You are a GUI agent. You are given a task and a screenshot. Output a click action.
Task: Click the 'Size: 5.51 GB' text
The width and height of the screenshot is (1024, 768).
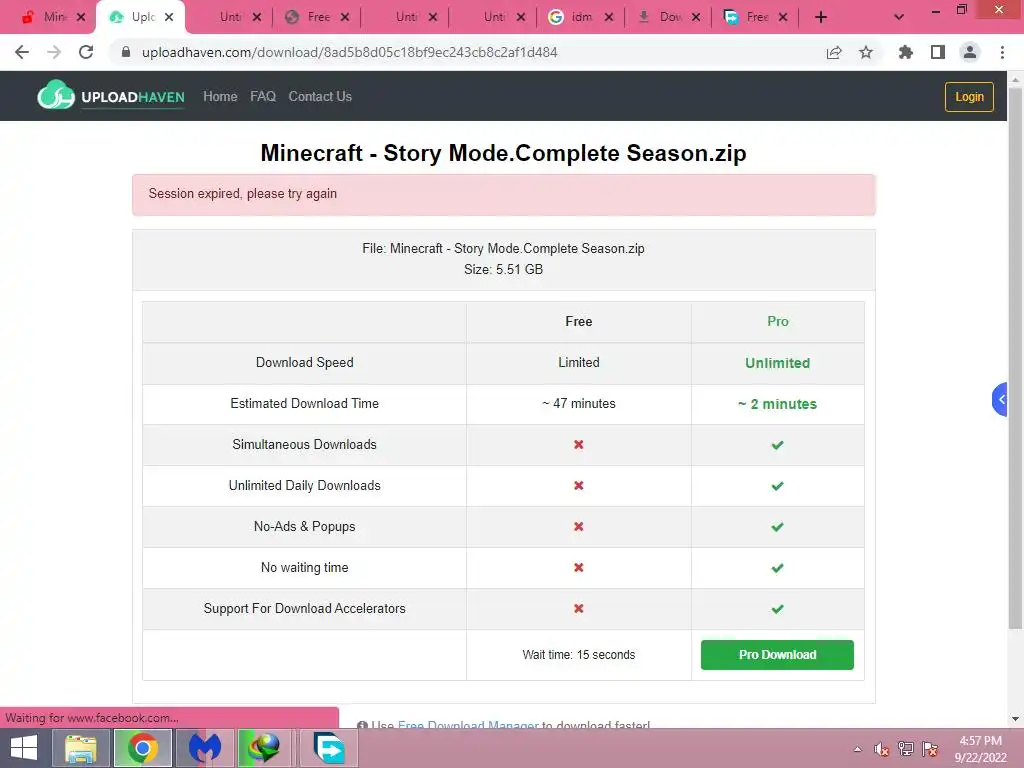click(504, 269)
